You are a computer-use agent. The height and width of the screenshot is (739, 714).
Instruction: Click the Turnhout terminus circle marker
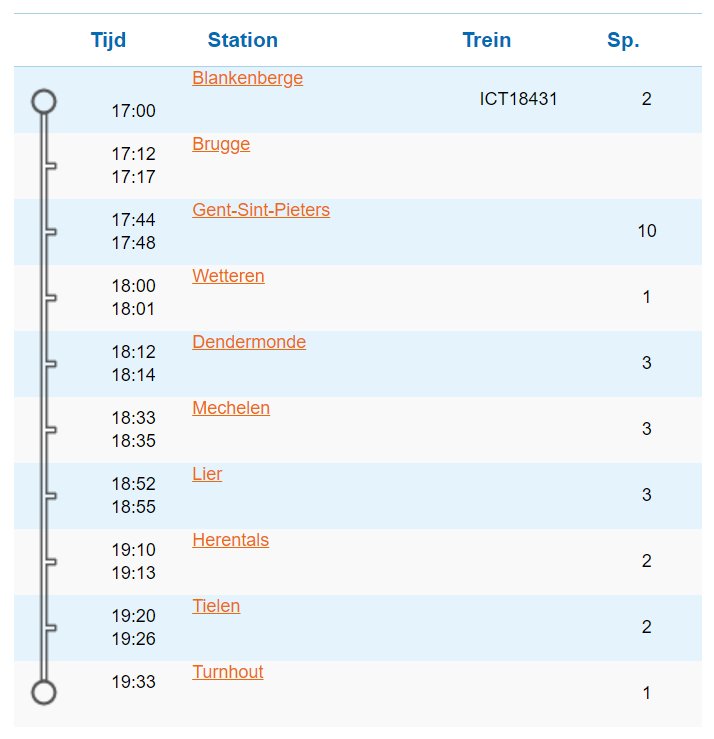(43, 692)
